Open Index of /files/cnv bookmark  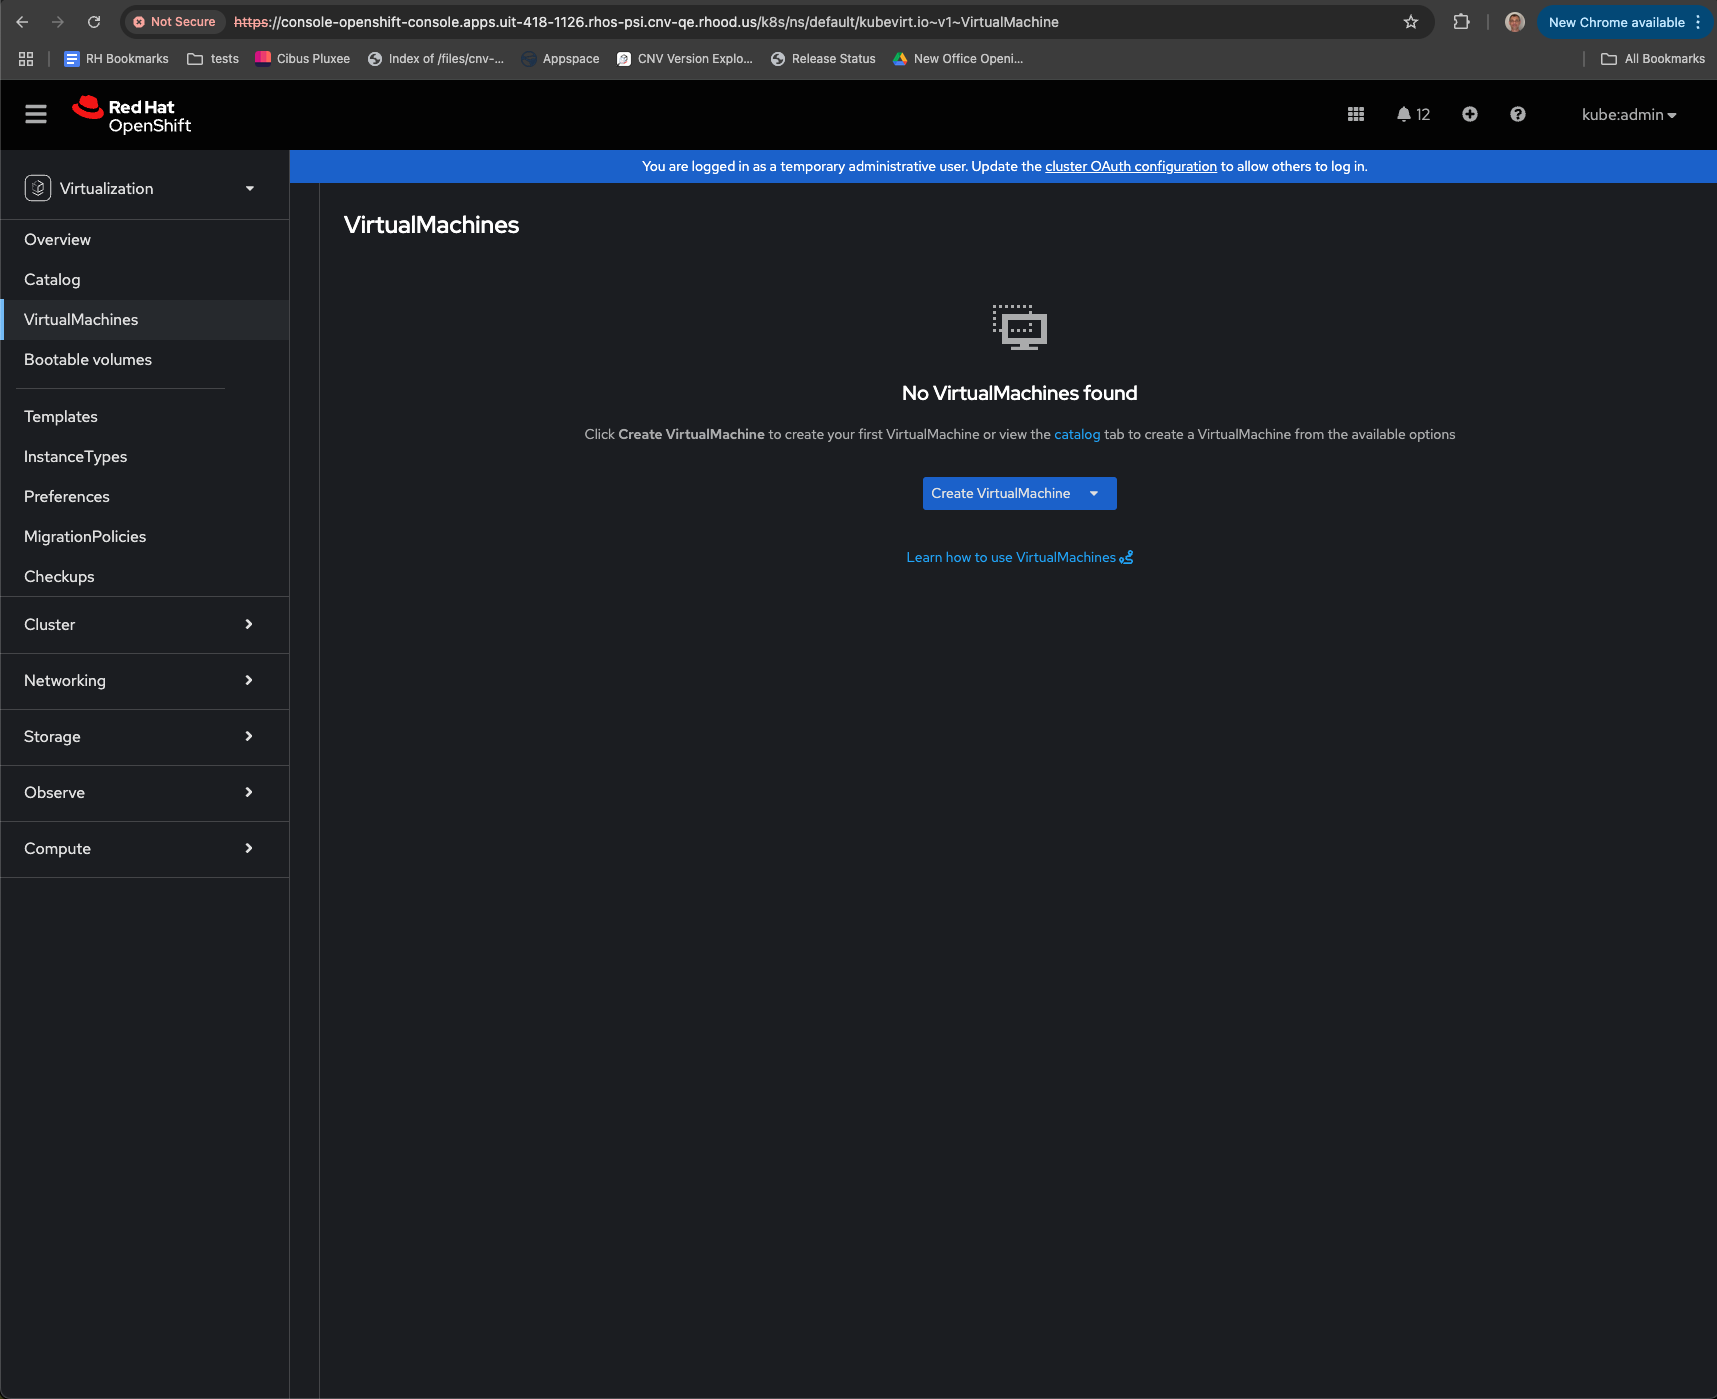(436, 59)
